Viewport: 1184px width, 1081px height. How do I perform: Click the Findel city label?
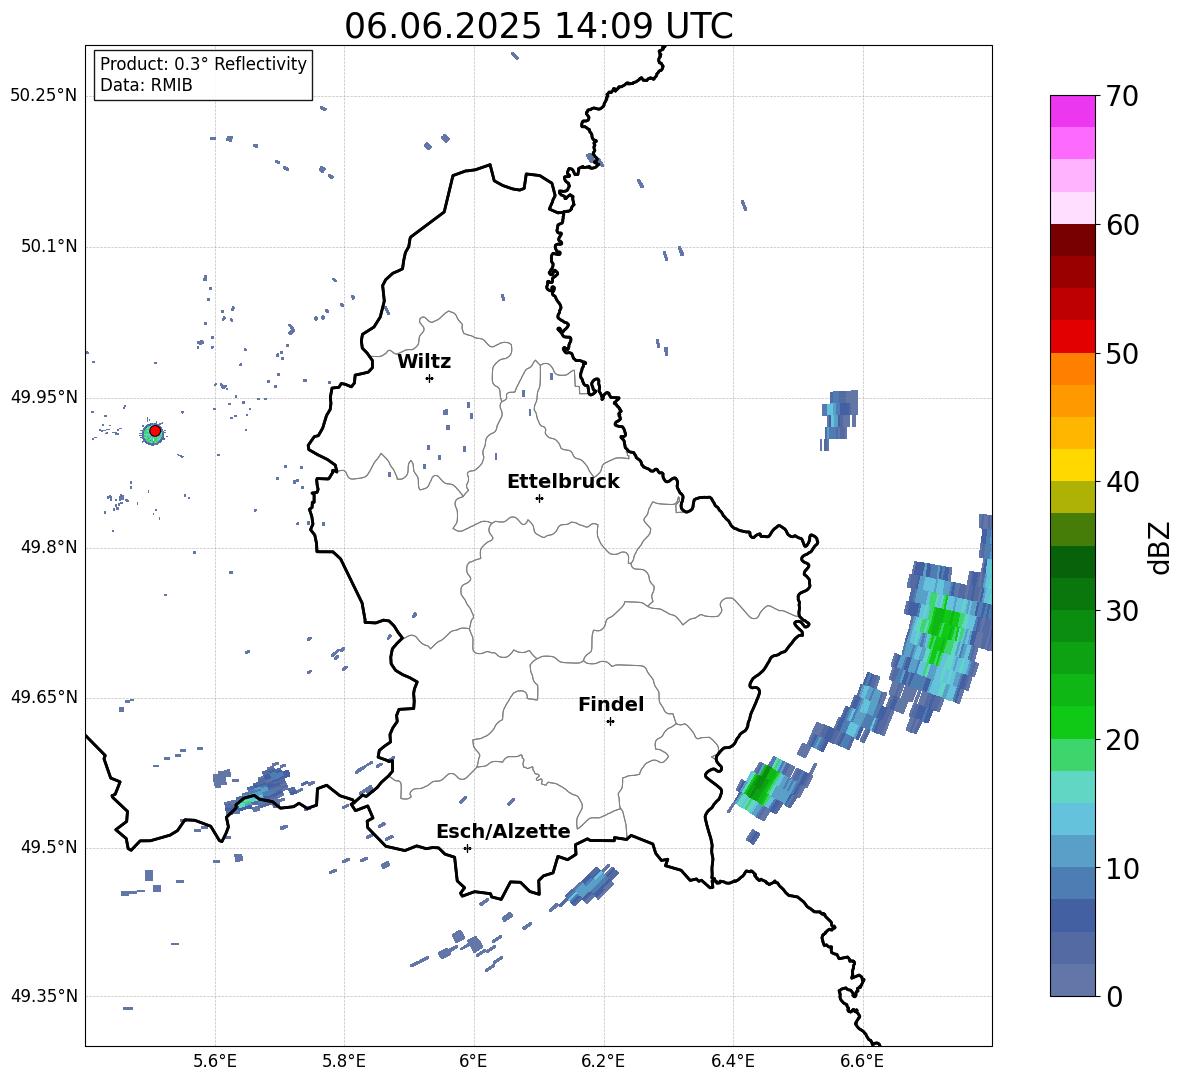coord(611,704)
